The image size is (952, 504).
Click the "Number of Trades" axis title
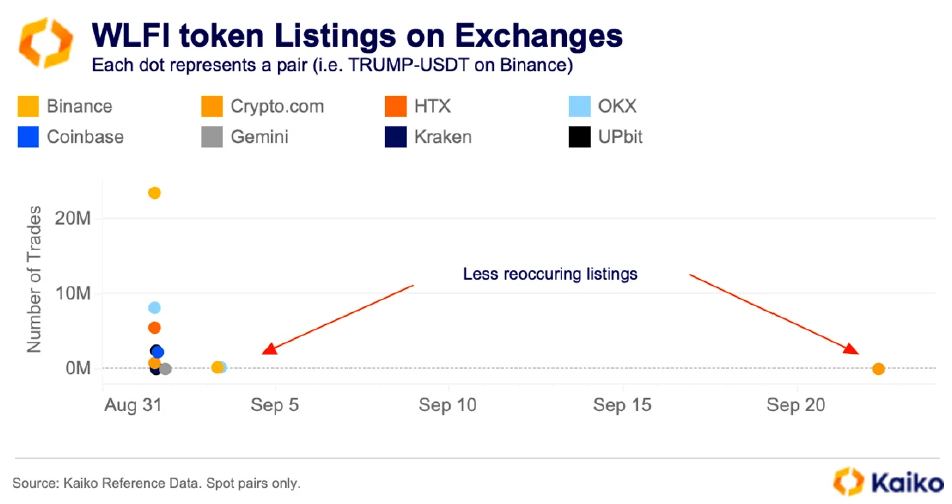pos(34,279)
